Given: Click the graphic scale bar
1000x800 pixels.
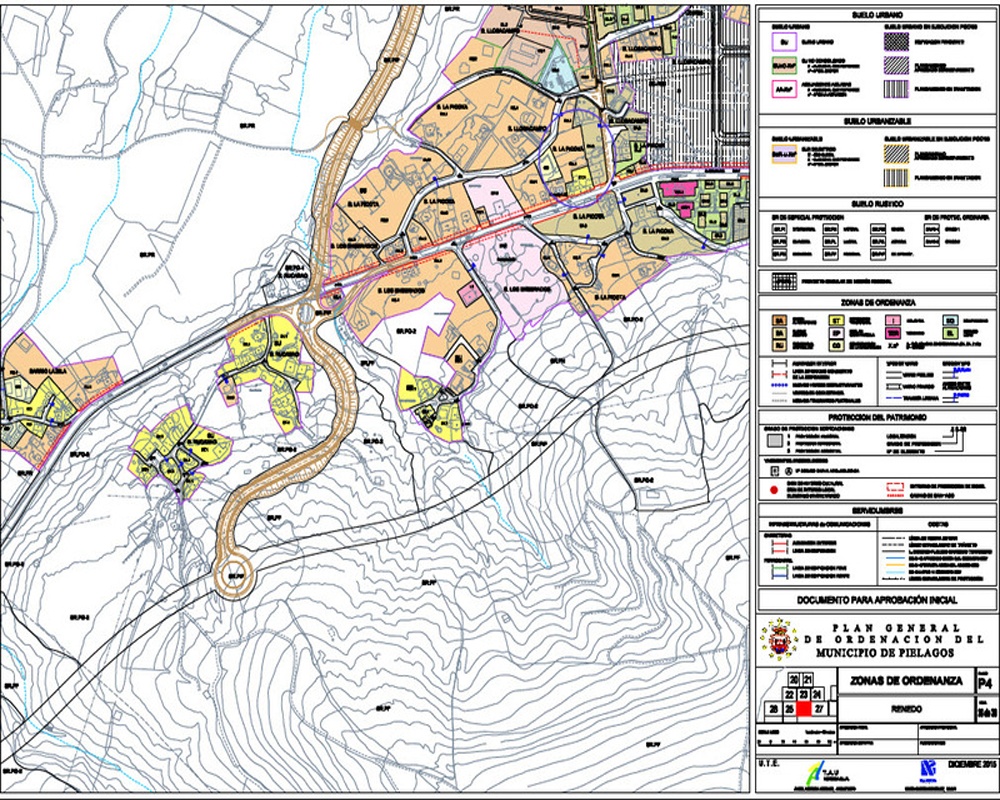Looking at the screenshot, I should point(795,744).
